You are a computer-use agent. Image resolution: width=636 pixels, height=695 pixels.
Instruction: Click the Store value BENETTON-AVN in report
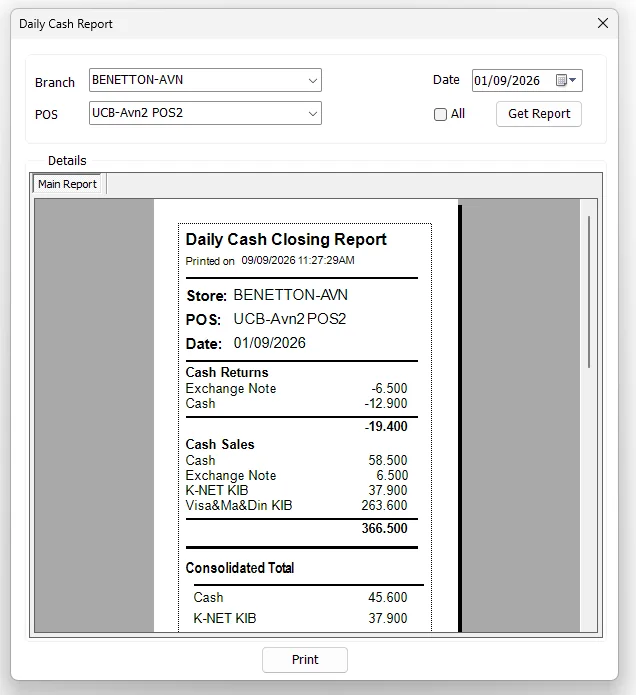[291, 295]
